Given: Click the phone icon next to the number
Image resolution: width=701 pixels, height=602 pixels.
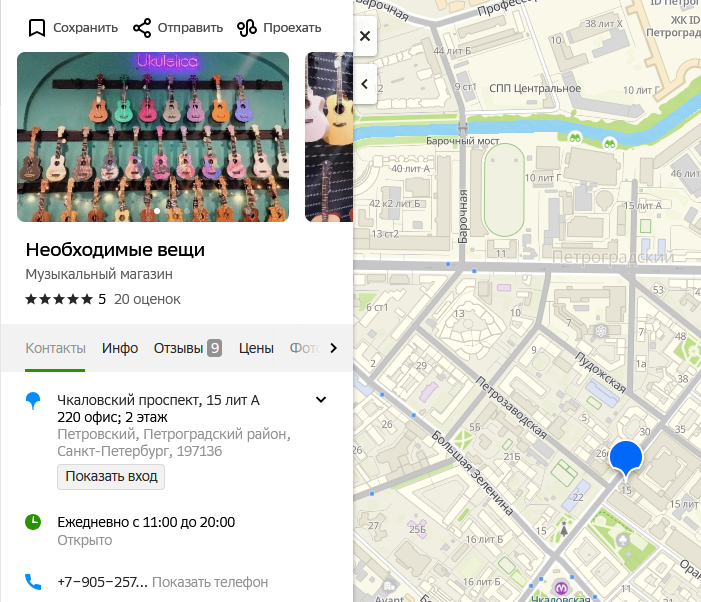Looking at the screenshot, I should 33,582.
